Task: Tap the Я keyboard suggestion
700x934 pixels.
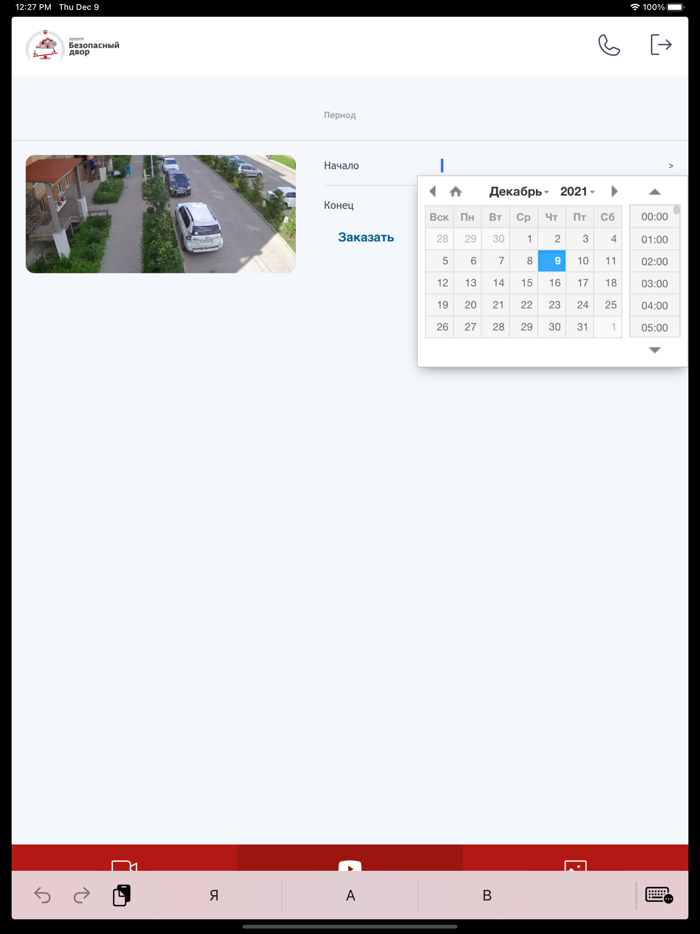Action: (x=214, y=895)
